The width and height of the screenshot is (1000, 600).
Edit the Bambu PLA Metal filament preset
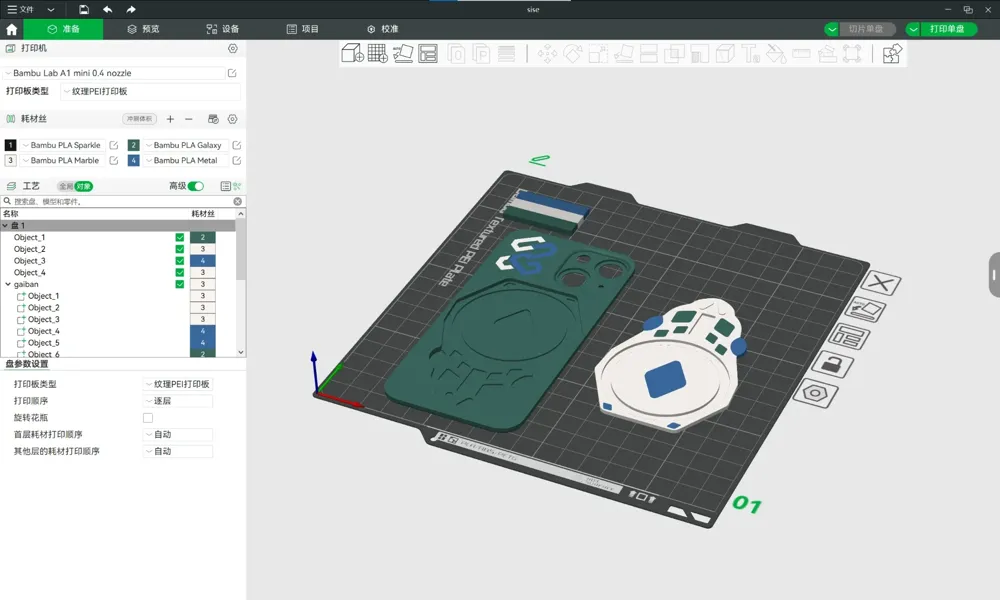coord(237,161)
